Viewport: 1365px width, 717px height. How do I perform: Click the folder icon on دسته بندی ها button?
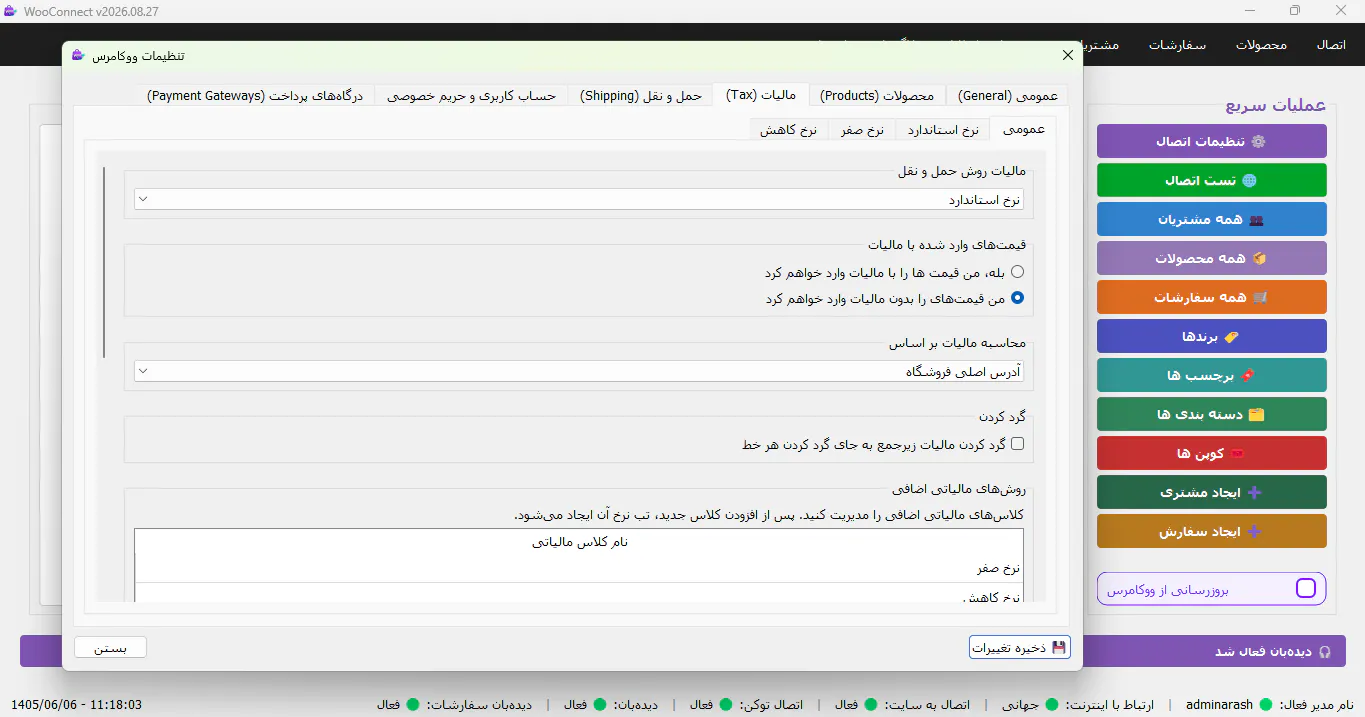point(1257,414)
